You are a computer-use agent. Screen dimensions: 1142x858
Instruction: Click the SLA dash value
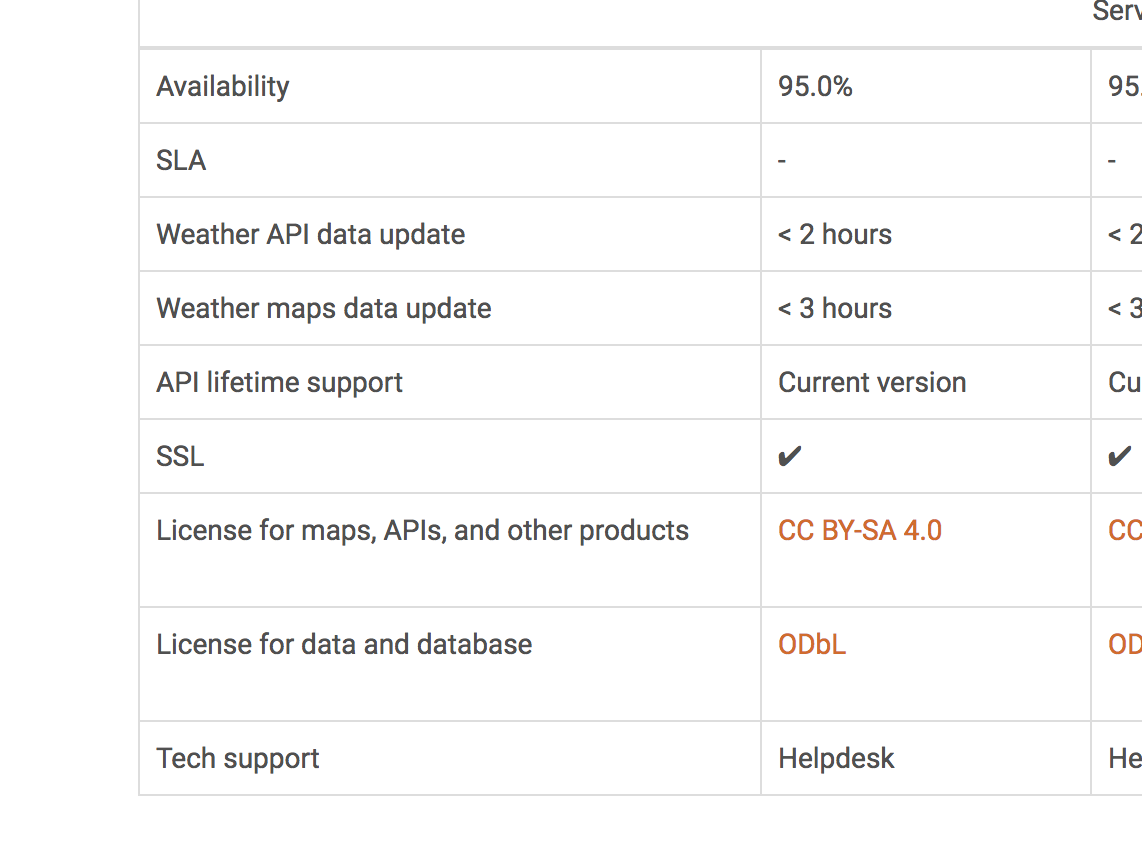(x=782, y=161)
